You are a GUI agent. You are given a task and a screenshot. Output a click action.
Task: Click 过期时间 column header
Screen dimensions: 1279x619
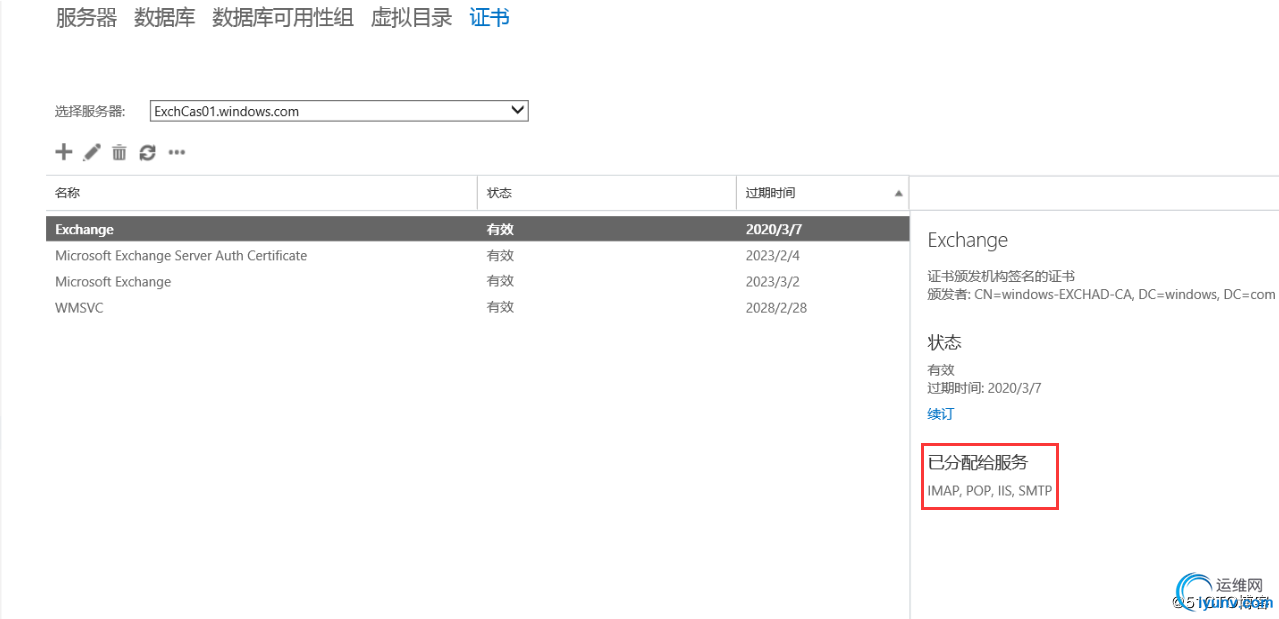tap(822, 193)
